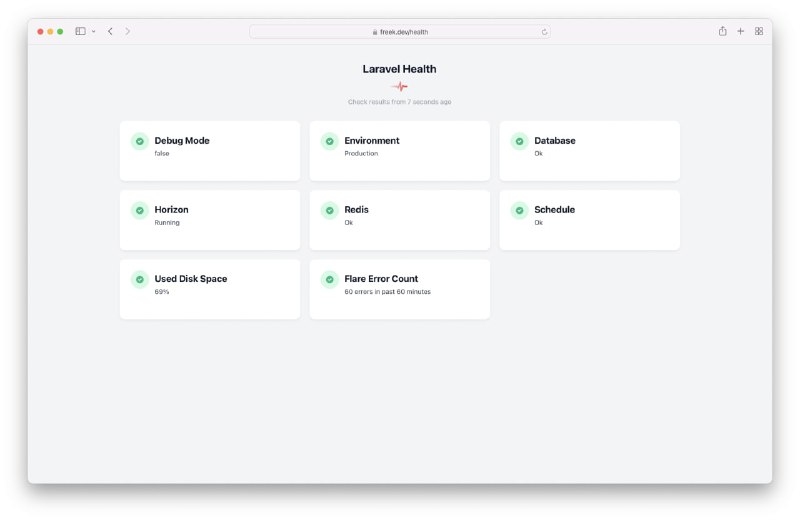Select the Flare Error Count card title

pyautogui.click(x=381, y=279)
